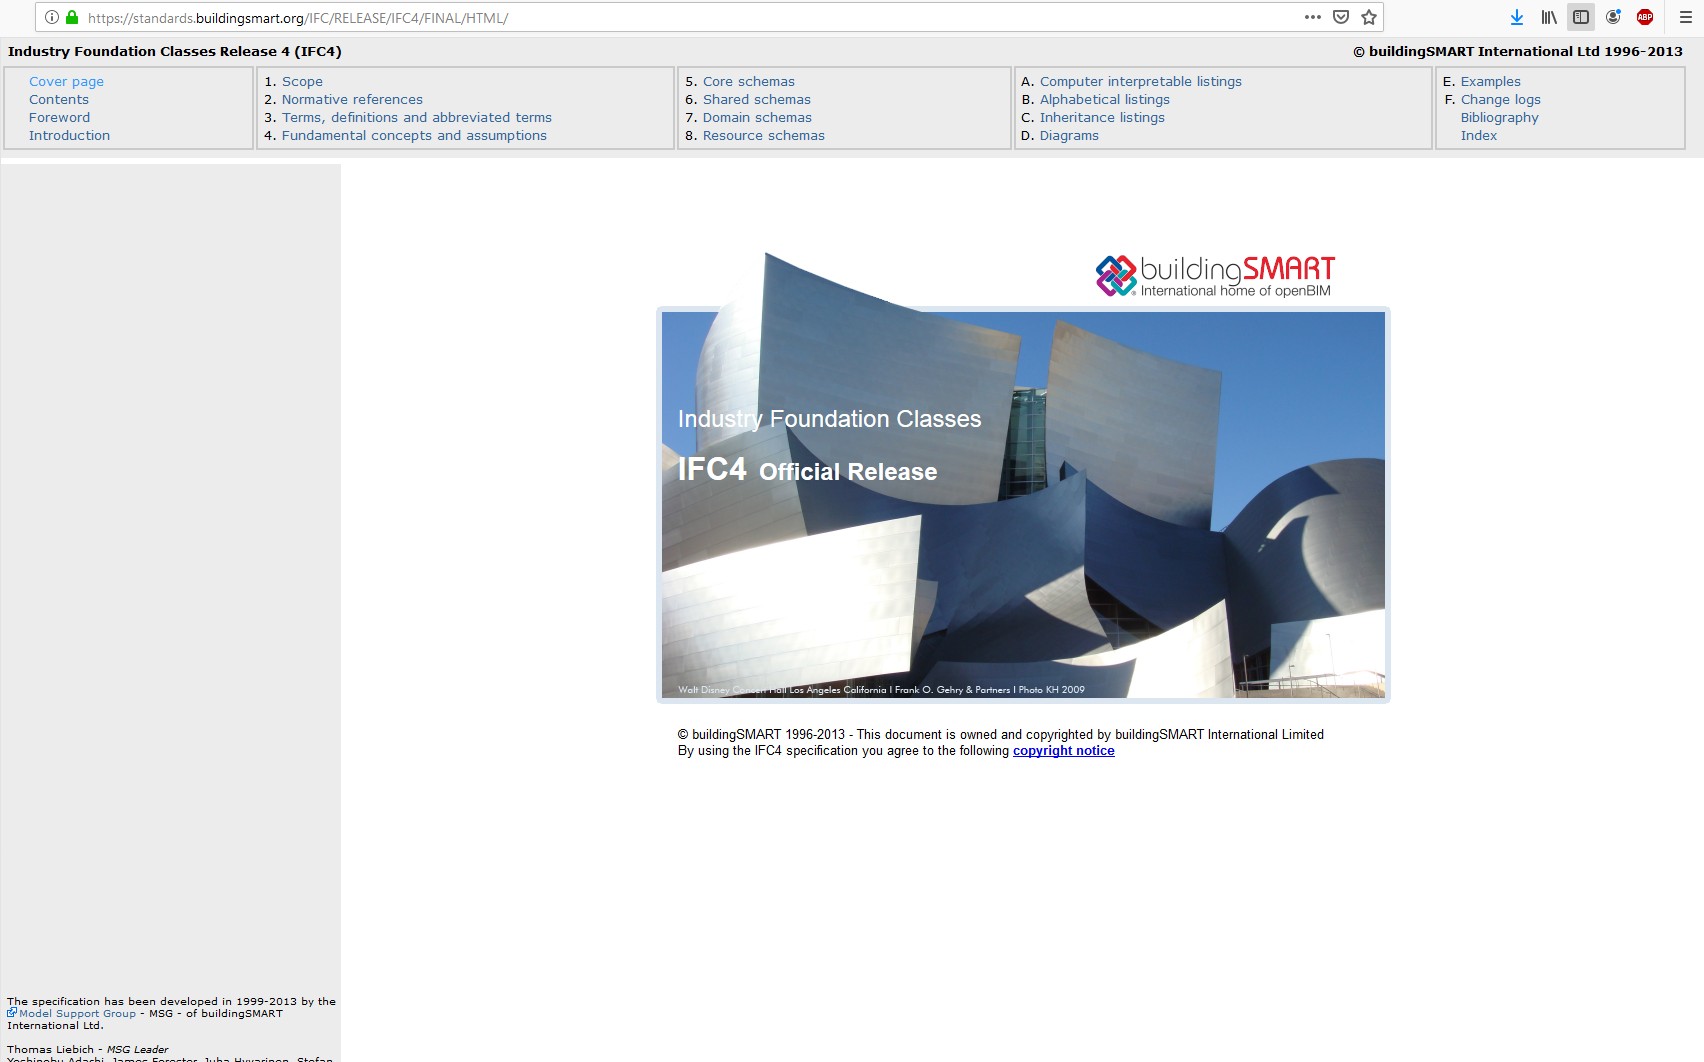Open Change logs annex
Viewport: 1704px width, 1062px height.
pos(1500,100)
